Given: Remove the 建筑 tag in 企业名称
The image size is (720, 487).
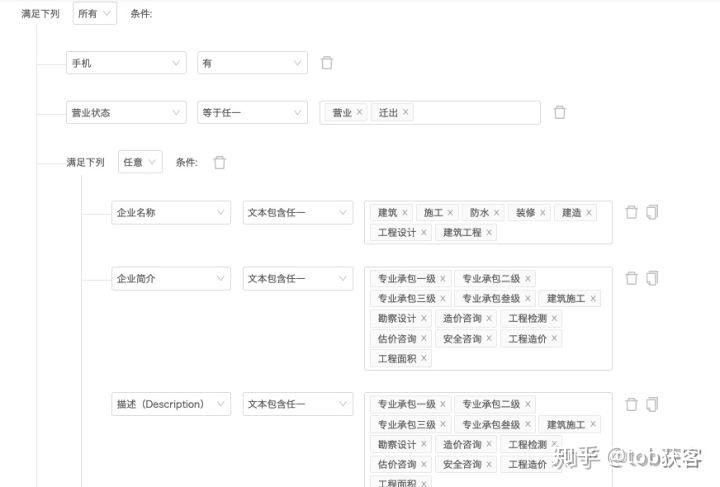Looking at the screenshot, I should pos(405,213).
